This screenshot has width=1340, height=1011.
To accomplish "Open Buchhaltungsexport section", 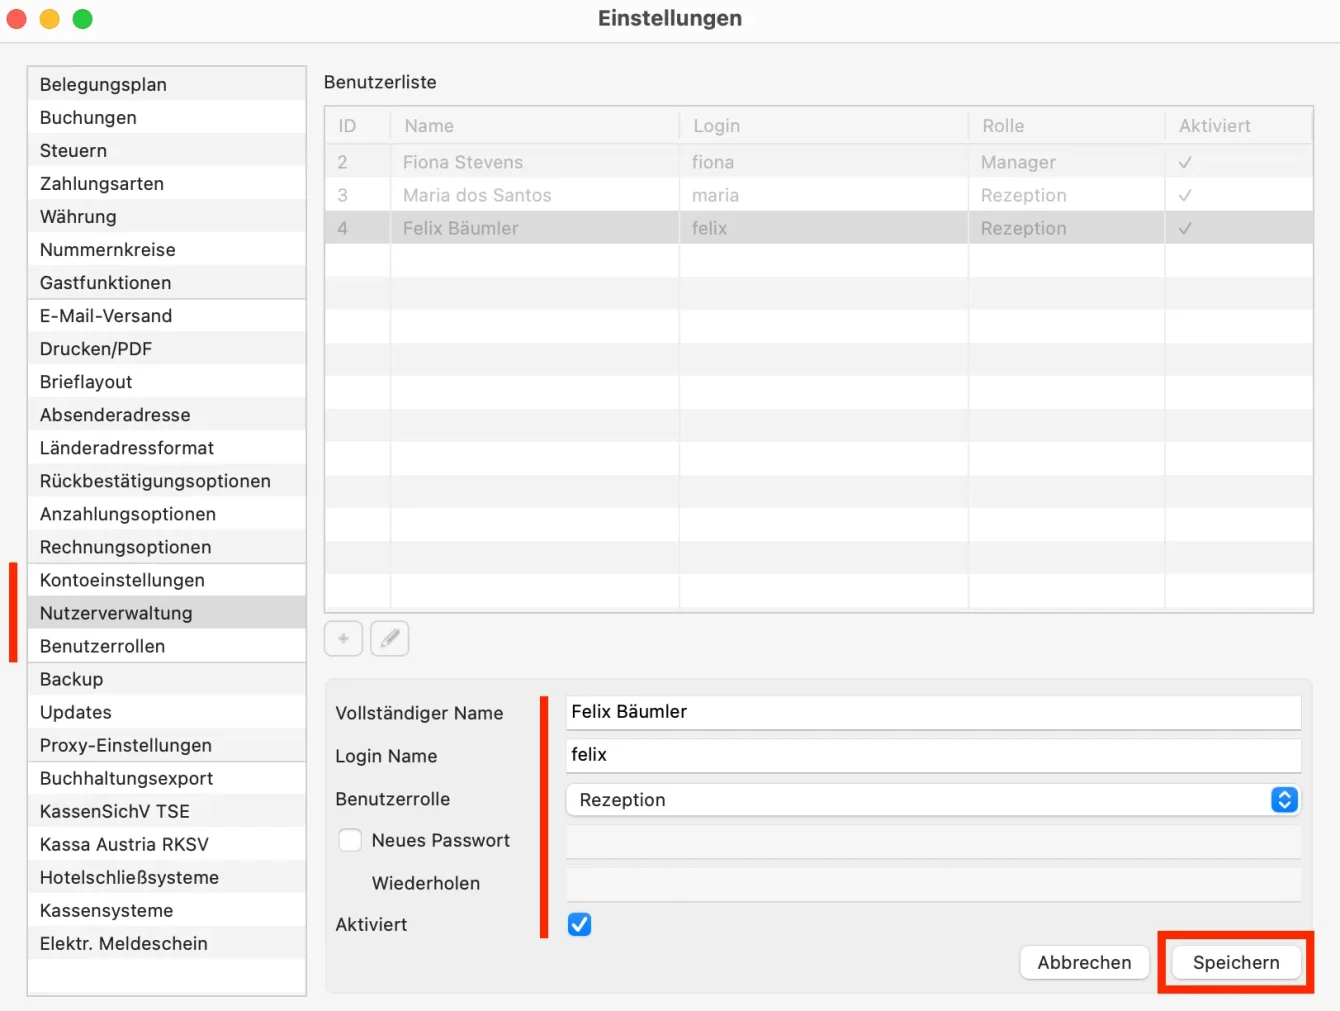I will pyautogui.click(x=167, y=777).
